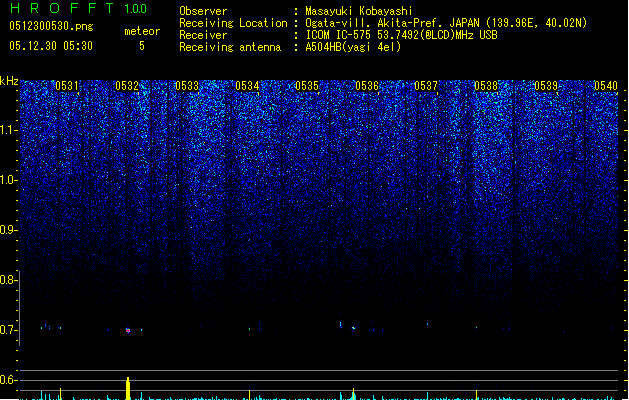Screen dimensions: 629x400
Task: Click the 0531 time marker
Action: [x=67, y=86]
